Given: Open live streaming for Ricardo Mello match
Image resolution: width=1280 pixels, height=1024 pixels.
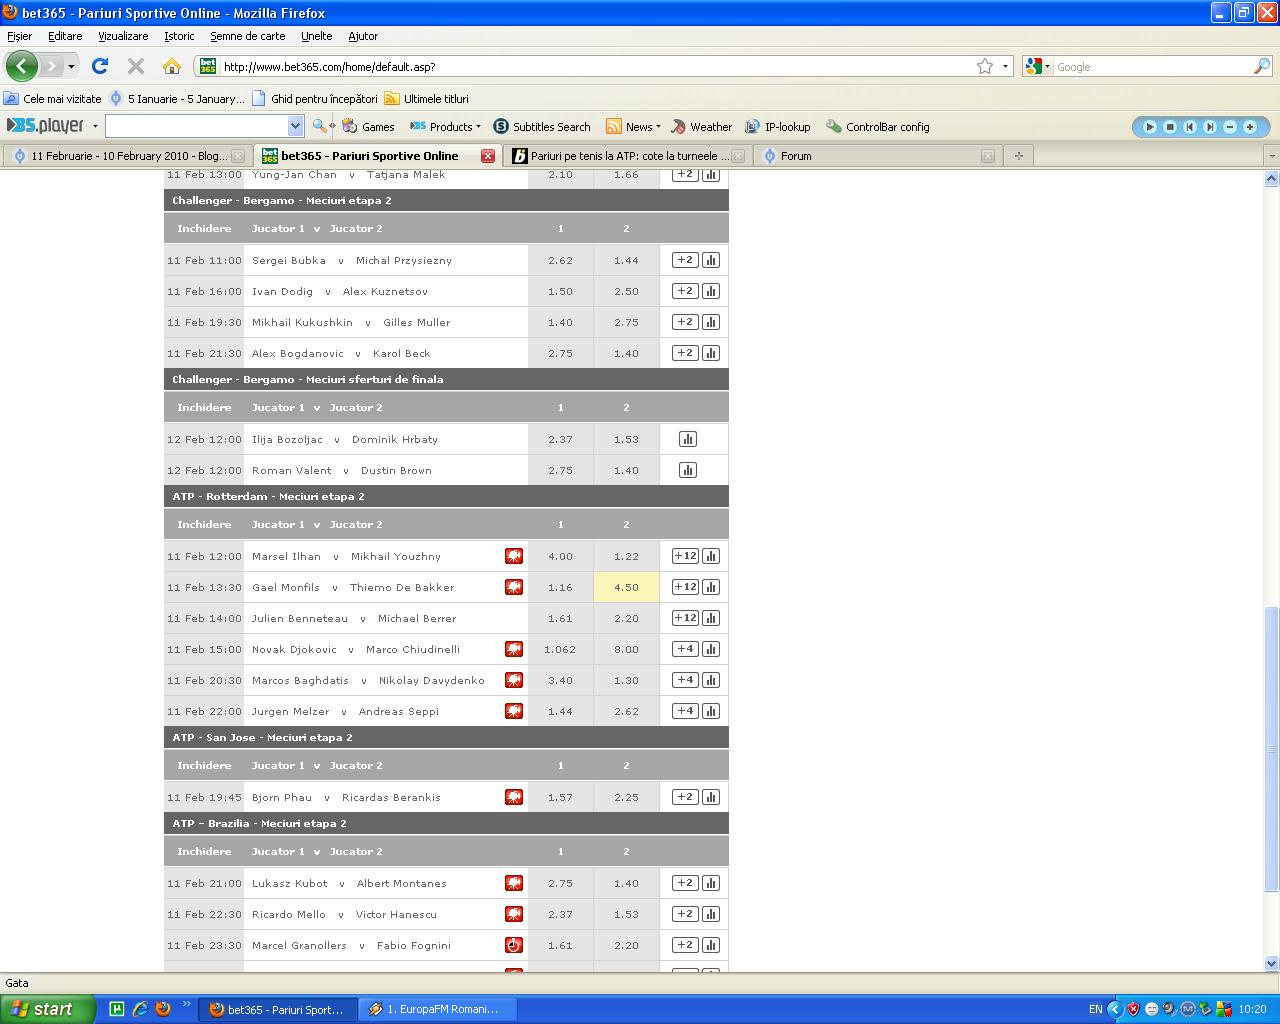Looking at the screenshot, I should [514, 914].
